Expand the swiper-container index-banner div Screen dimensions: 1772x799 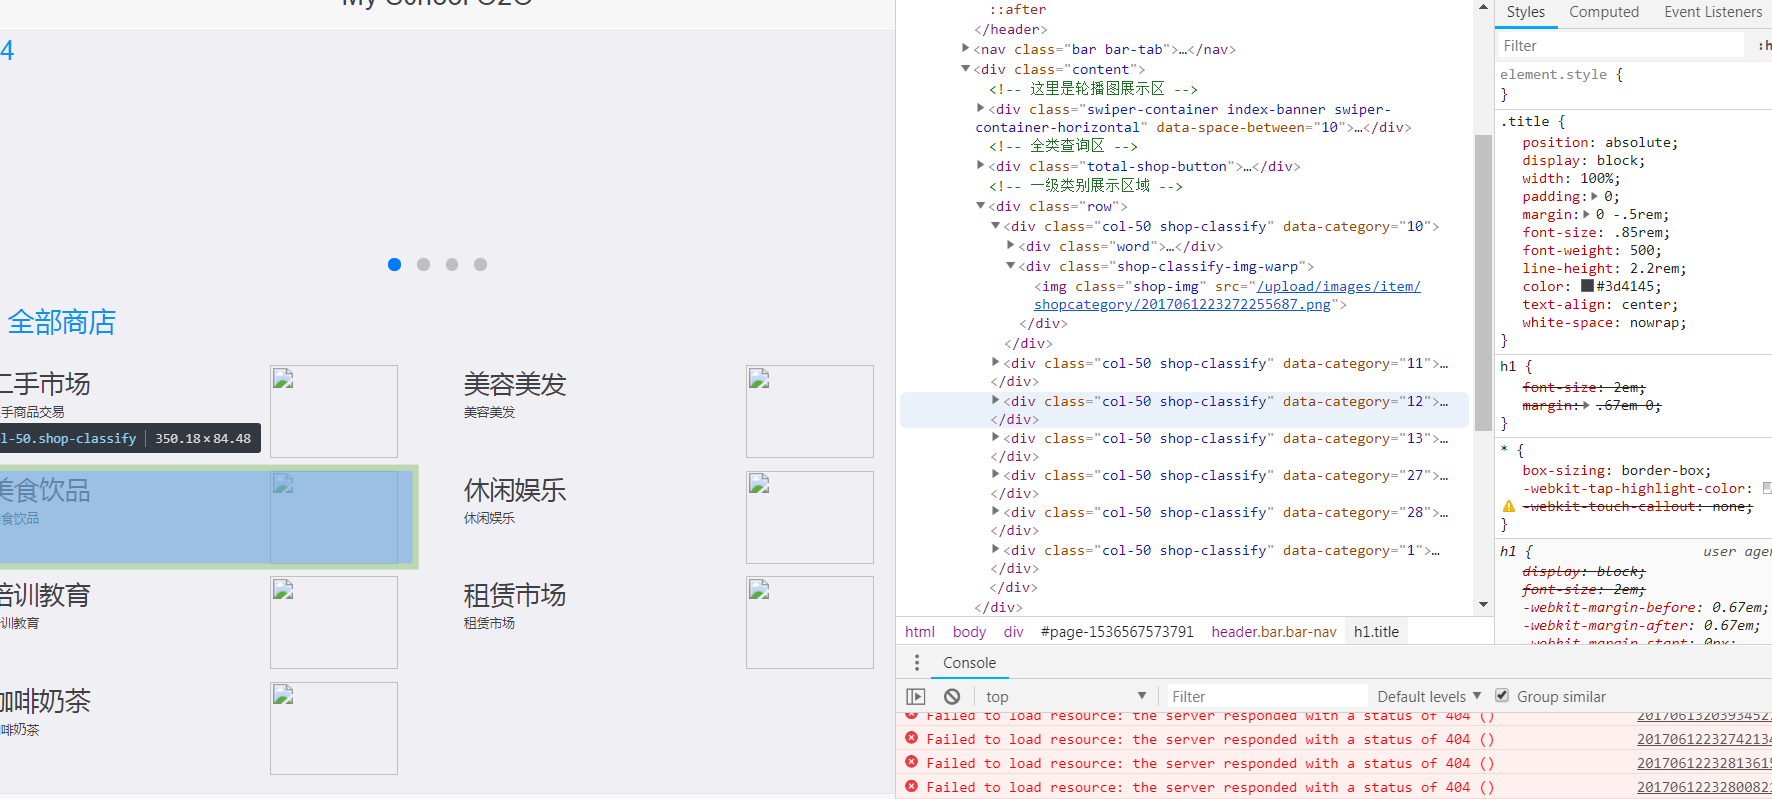click(980, 108)
